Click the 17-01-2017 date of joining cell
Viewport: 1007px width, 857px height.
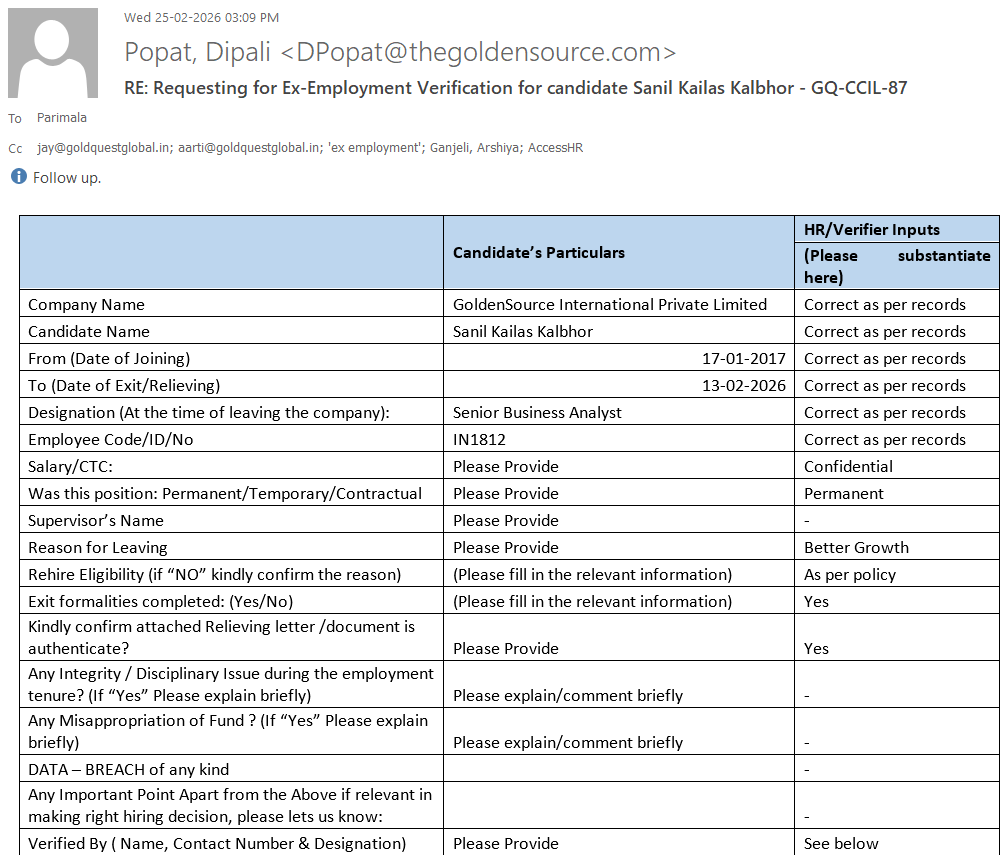(743, 359)
